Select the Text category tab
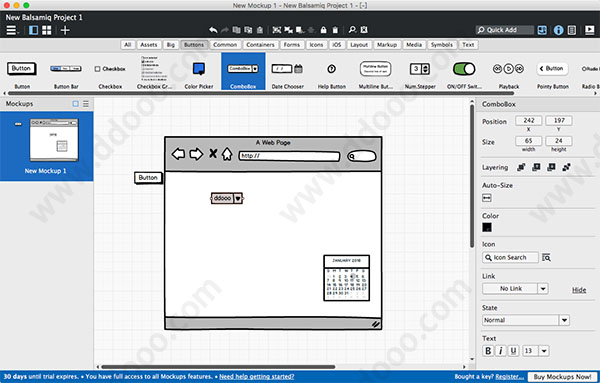The width and height of the screenshot is (600, 383). coord(468,45)
